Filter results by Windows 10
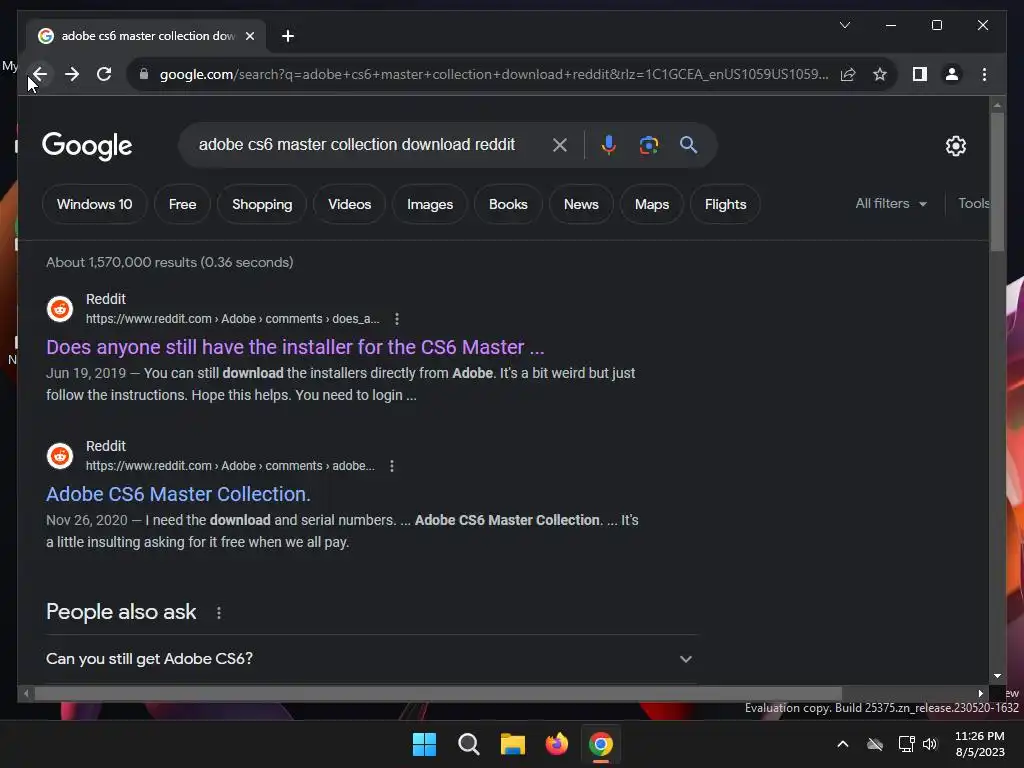Image resolution: width=1024 pixels, height=768 pixels. pyautogui.click(x=95, y=204)
